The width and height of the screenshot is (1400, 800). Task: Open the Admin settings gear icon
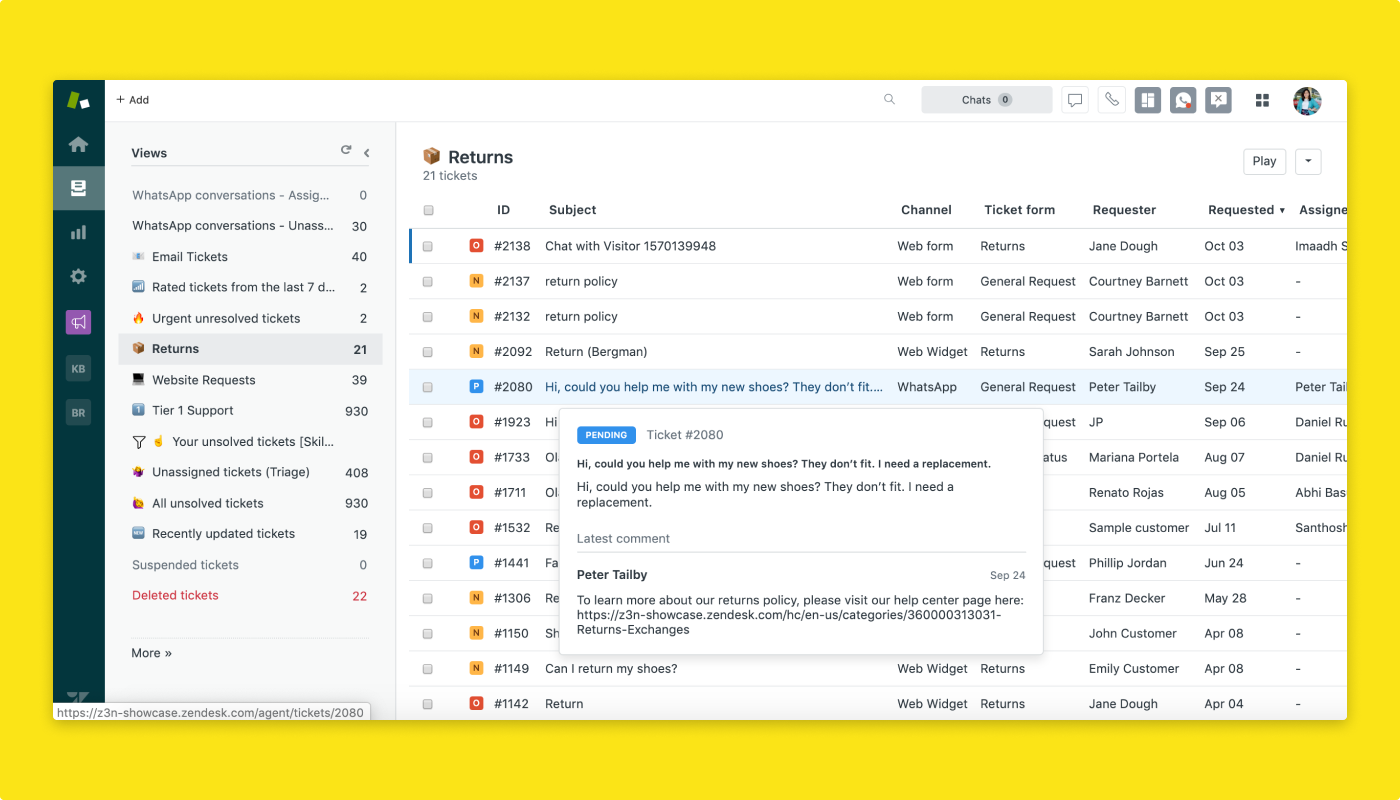[x=78, y=277]
